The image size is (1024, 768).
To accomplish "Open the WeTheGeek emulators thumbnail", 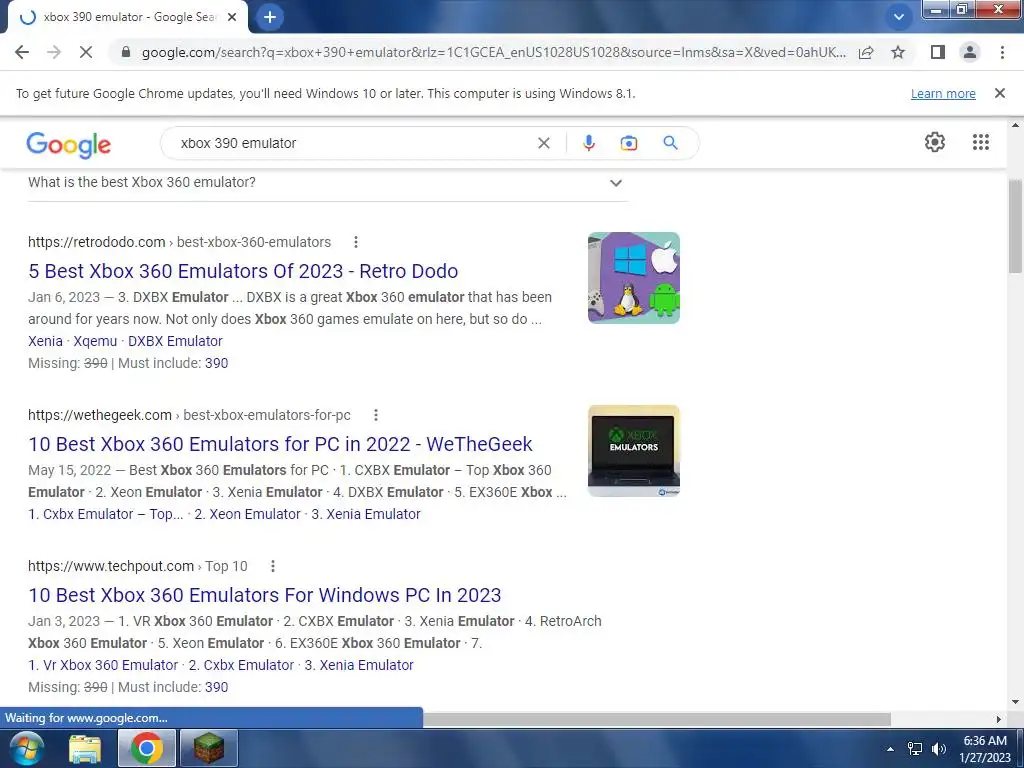I will pyautogui.click(x=633, y=451).
